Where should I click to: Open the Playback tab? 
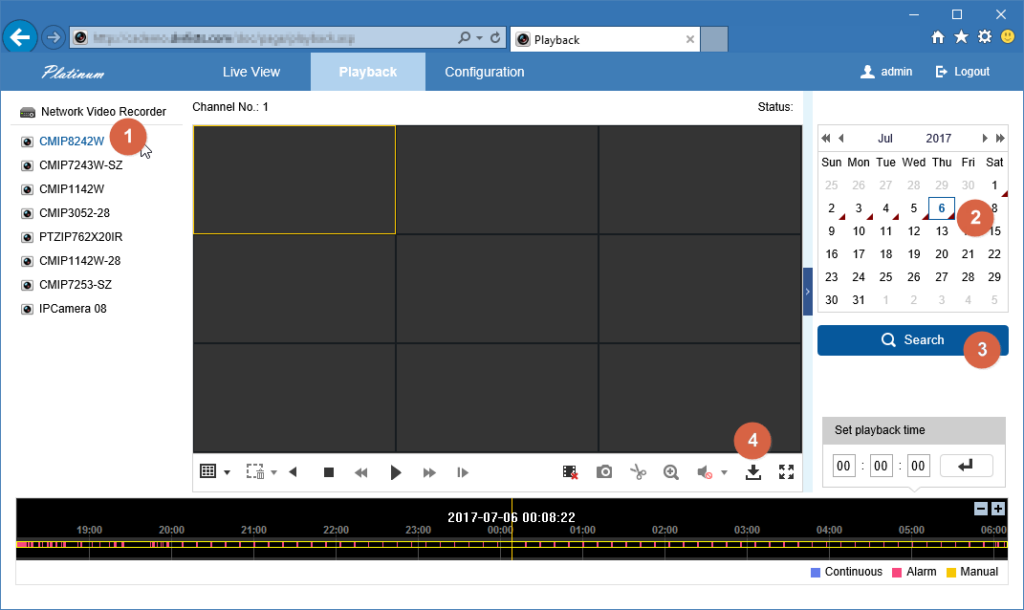(x=368, y=72)
